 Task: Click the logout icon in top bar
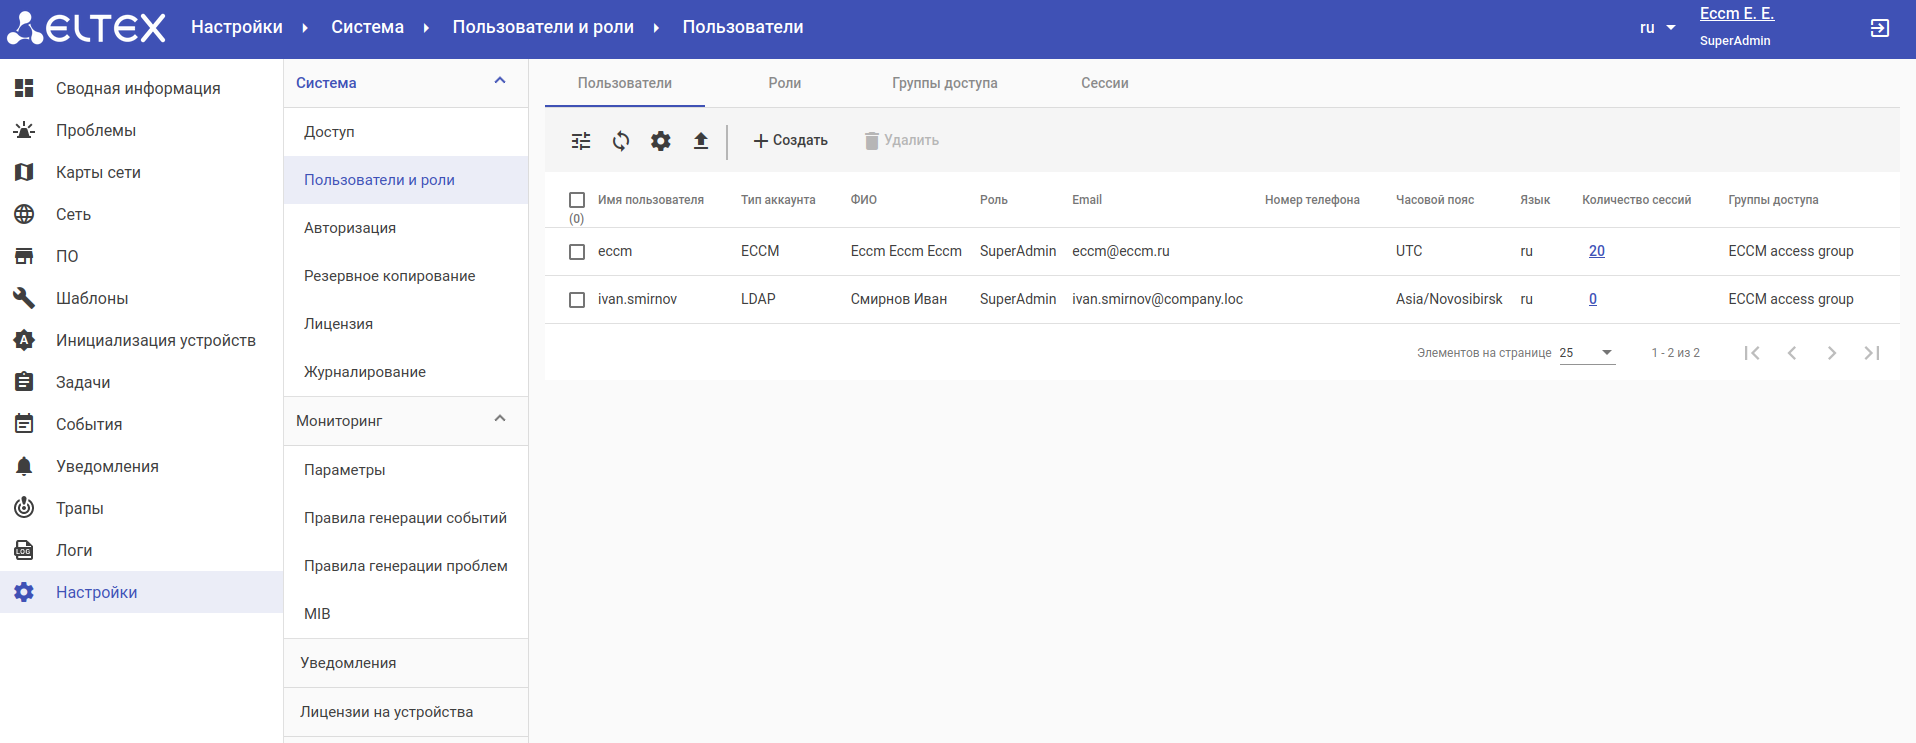coord(1879,28)
